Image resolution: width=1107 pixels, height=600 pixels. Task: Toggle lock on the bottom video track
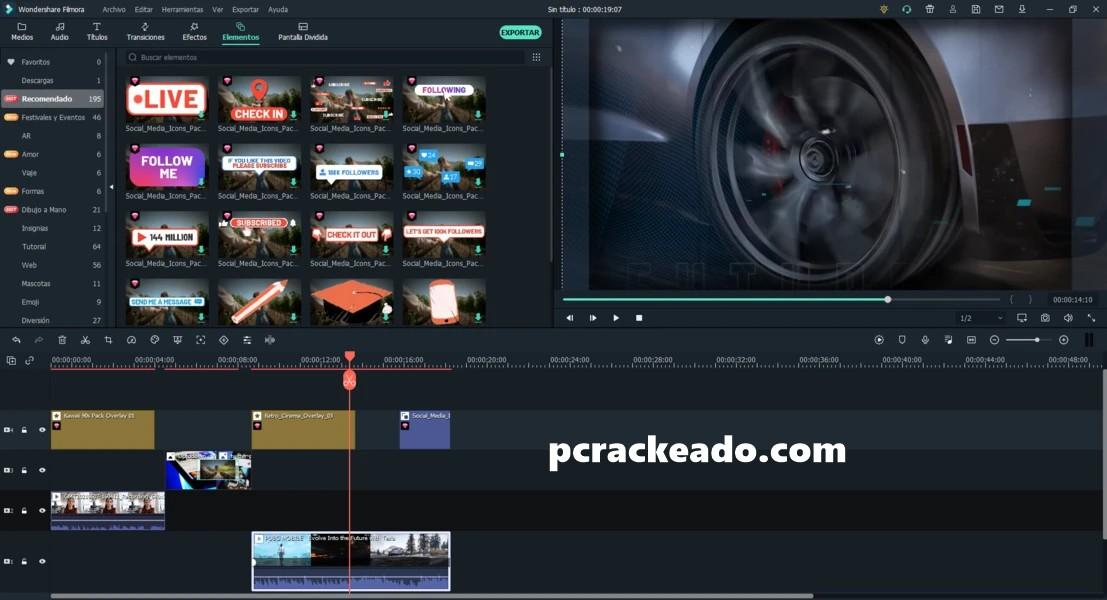pyautogui.click(x=25, y=562)
